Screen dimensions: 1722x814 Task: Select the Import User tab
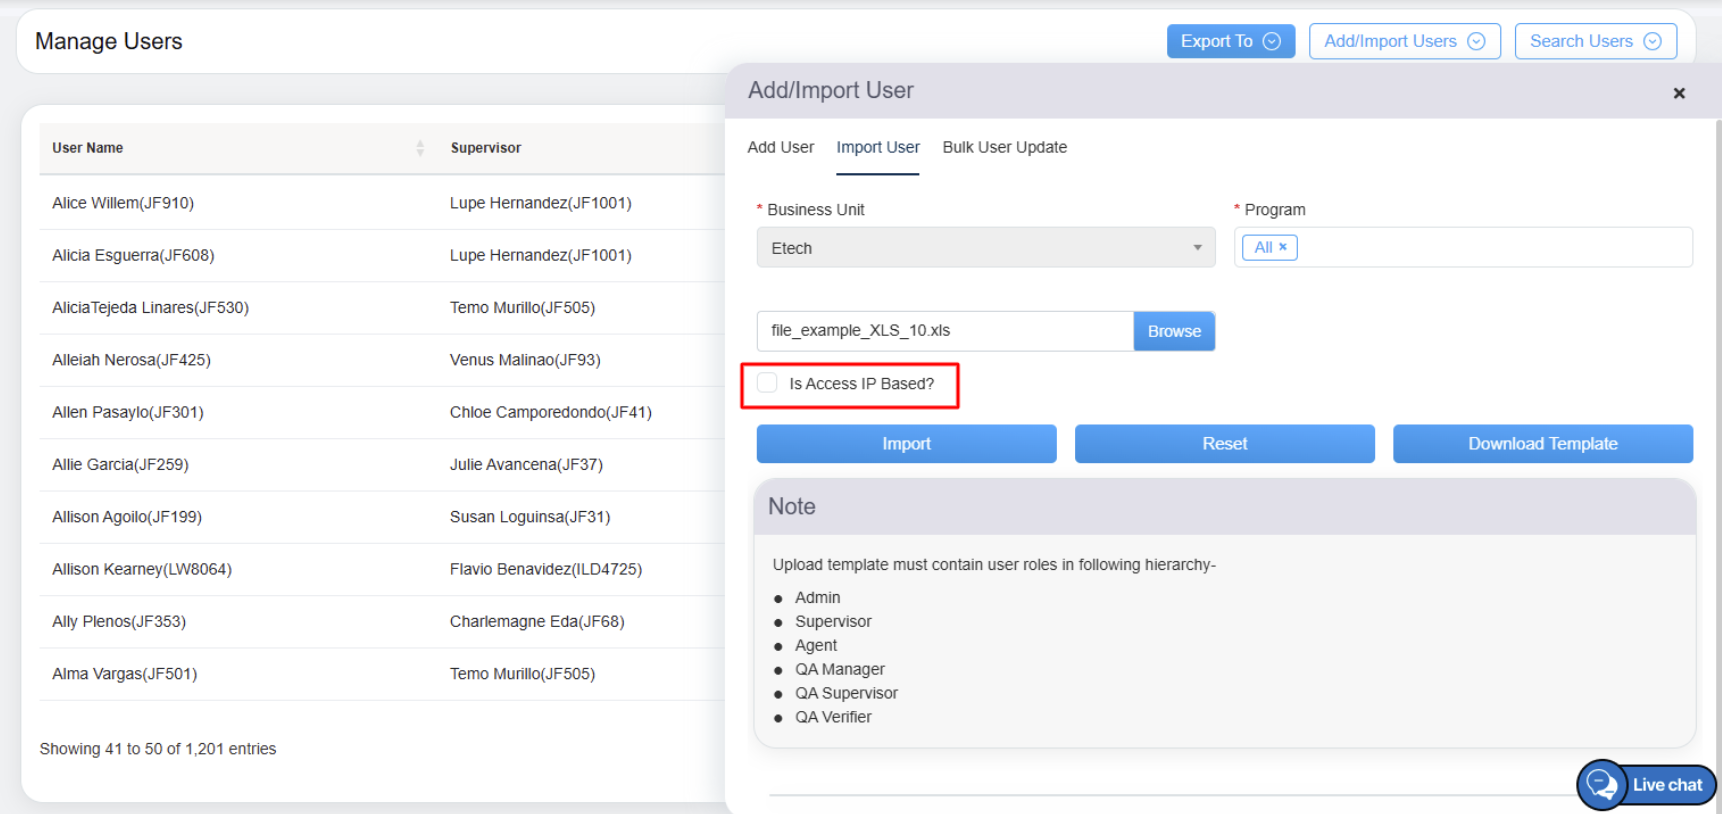877,147
